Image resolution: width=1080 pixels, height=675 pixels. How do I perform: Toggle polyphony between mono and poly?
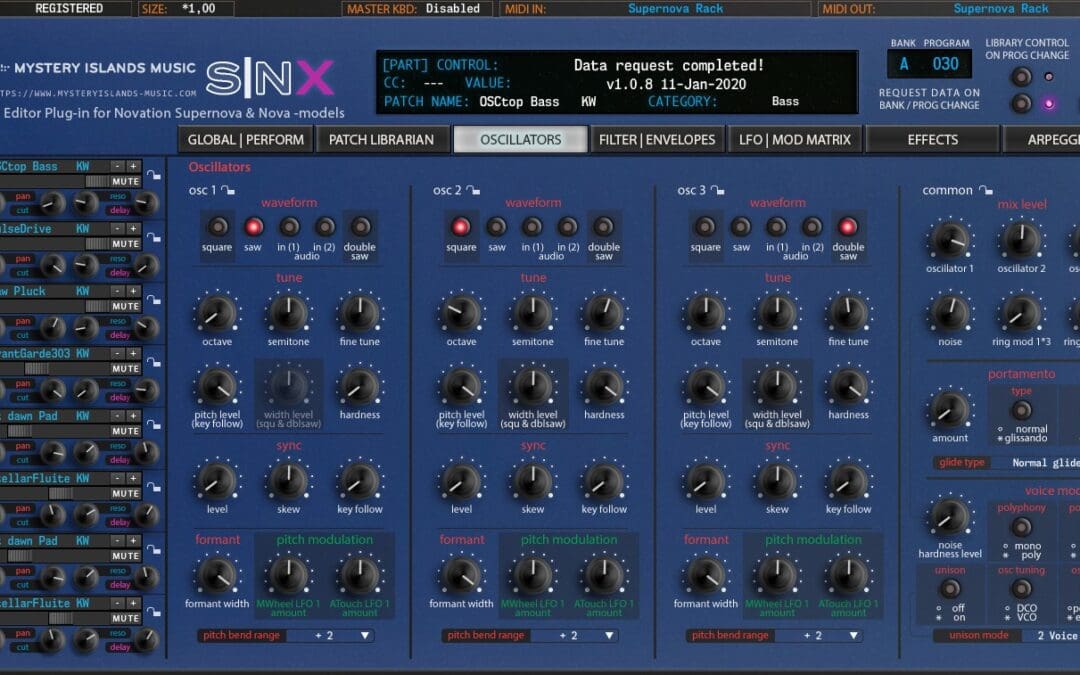click(x=1021, y=528)
